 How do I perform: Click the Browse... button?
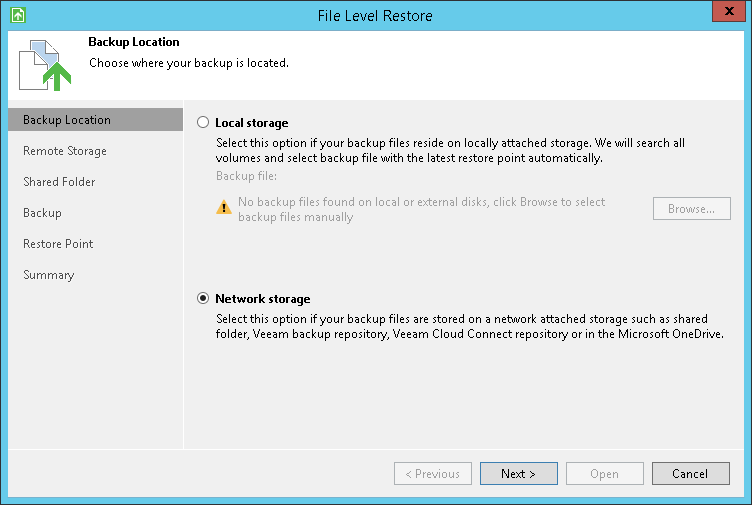pyautogui.click(x=691, y=209)
